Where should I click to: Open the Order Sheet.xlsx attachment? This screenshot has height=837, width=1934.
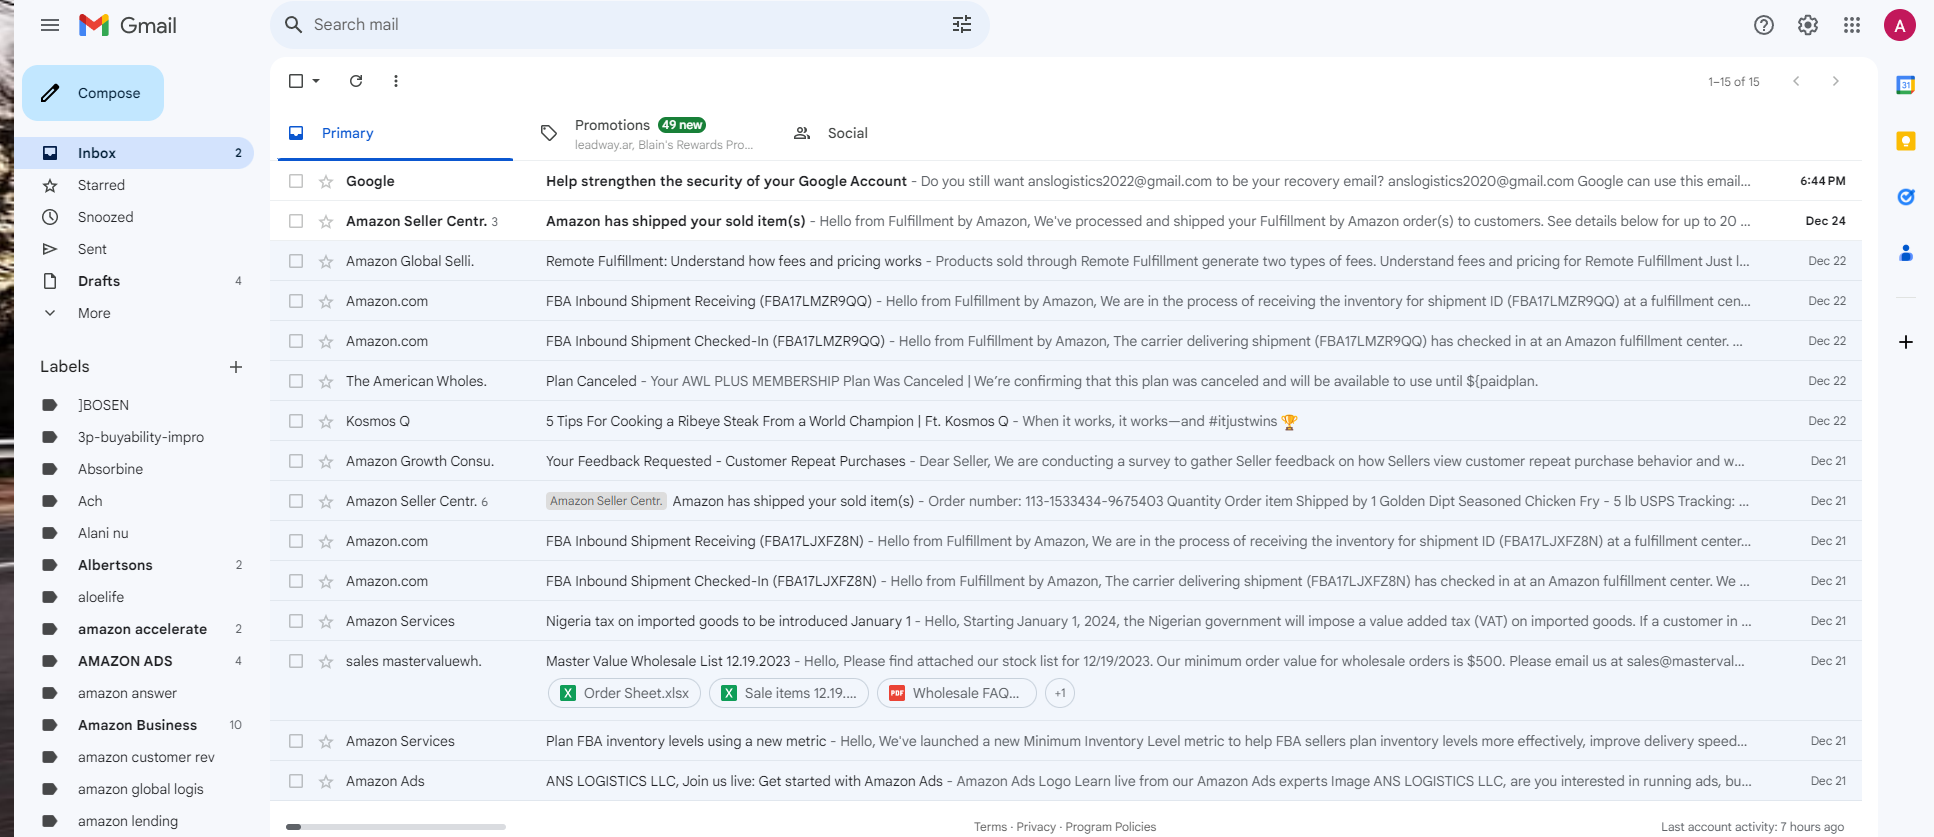(624, 693)
